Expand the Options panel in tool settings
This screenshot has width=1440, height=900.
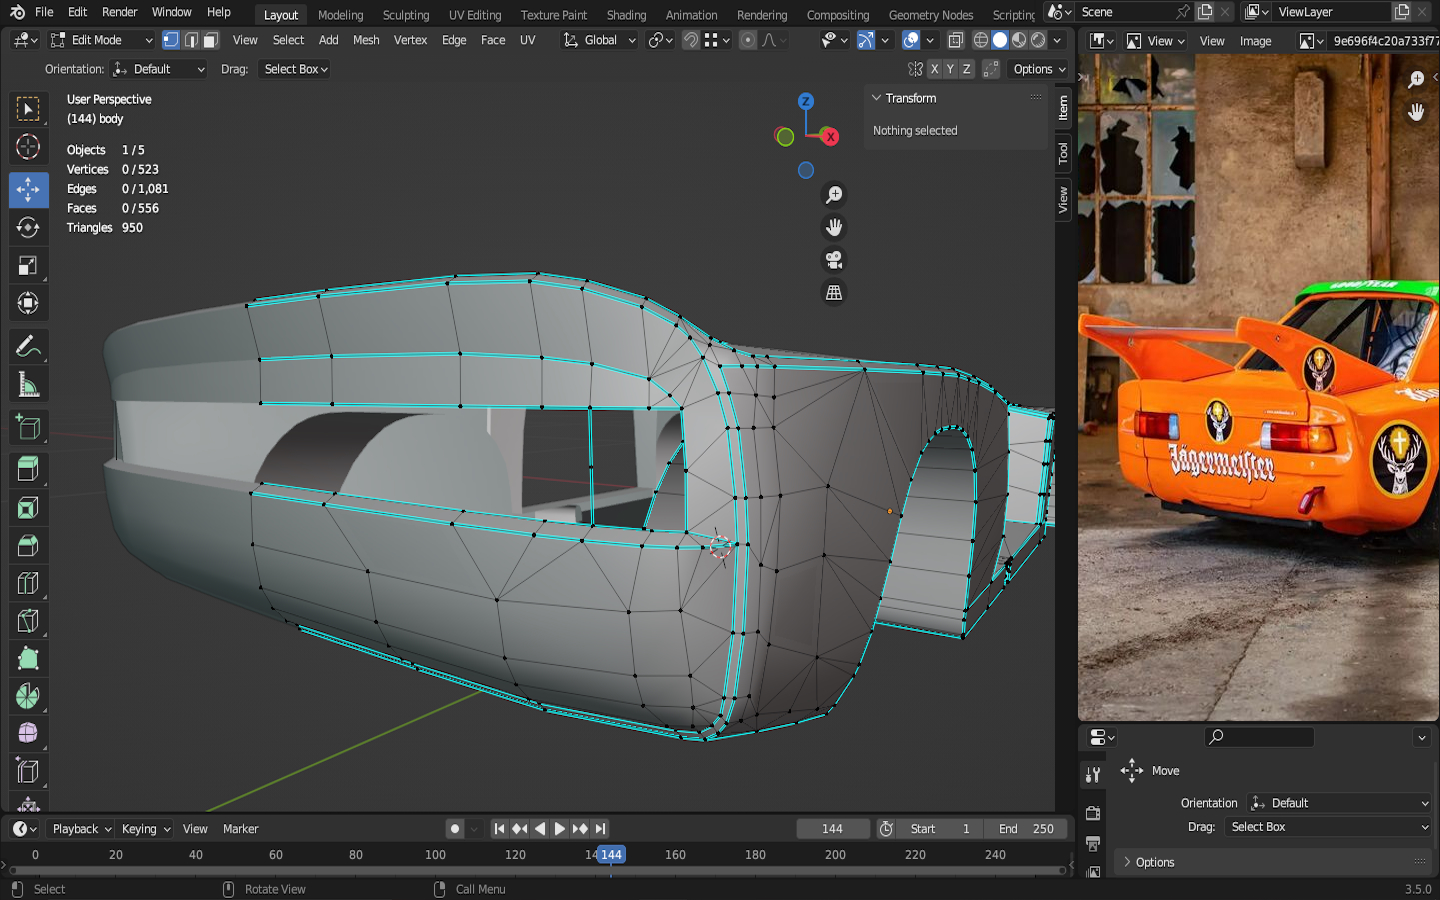pyautogui.click(x=1154, y=862)
